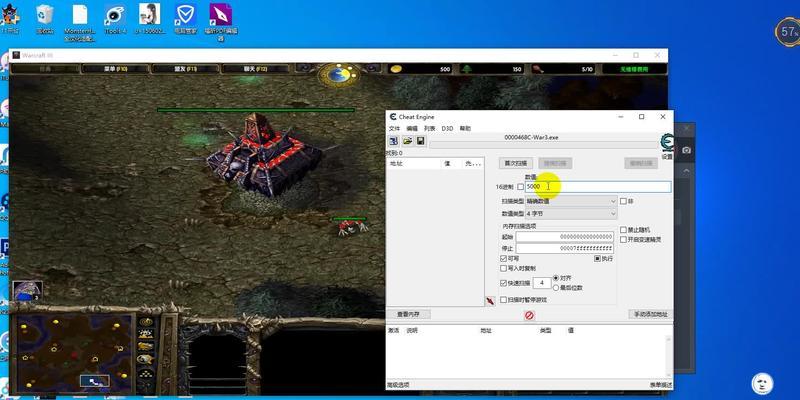Viewport: 800px width, 400px height.
Task: Toggle the 写入时复制 copy-on-write checkbox
Action: coord(504,268)
